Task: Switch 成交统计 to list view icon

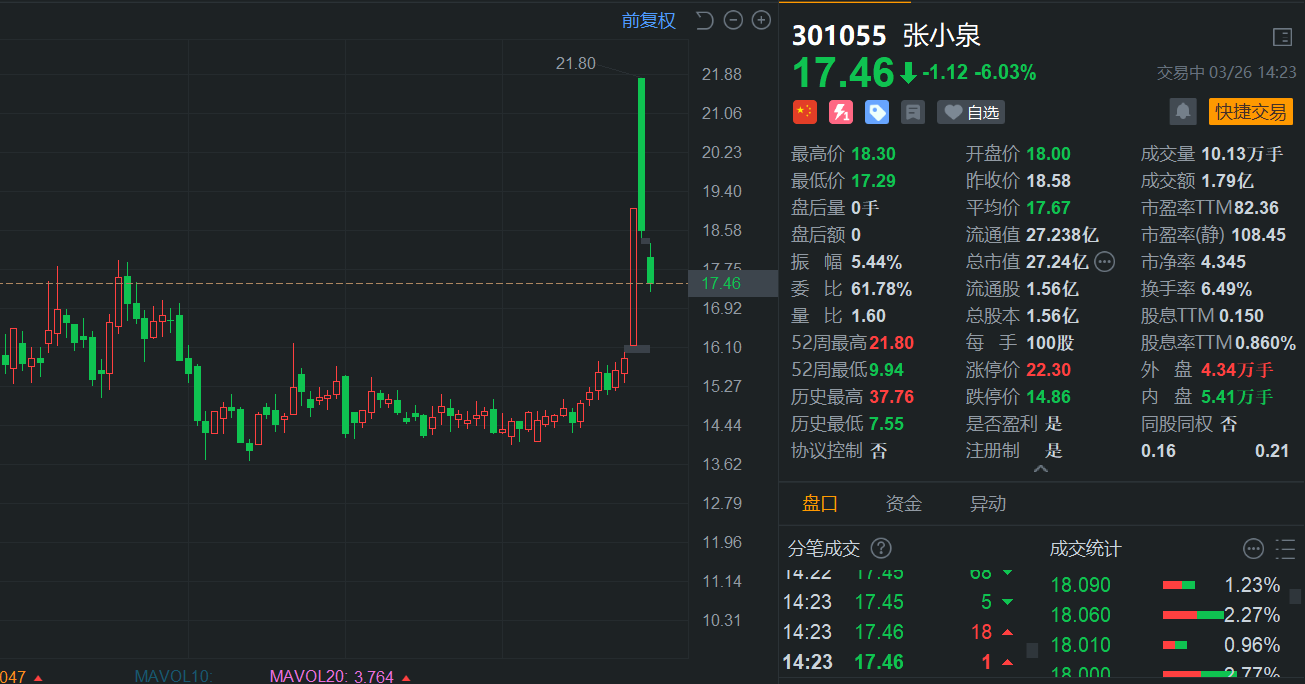Action: [1285, 549]
